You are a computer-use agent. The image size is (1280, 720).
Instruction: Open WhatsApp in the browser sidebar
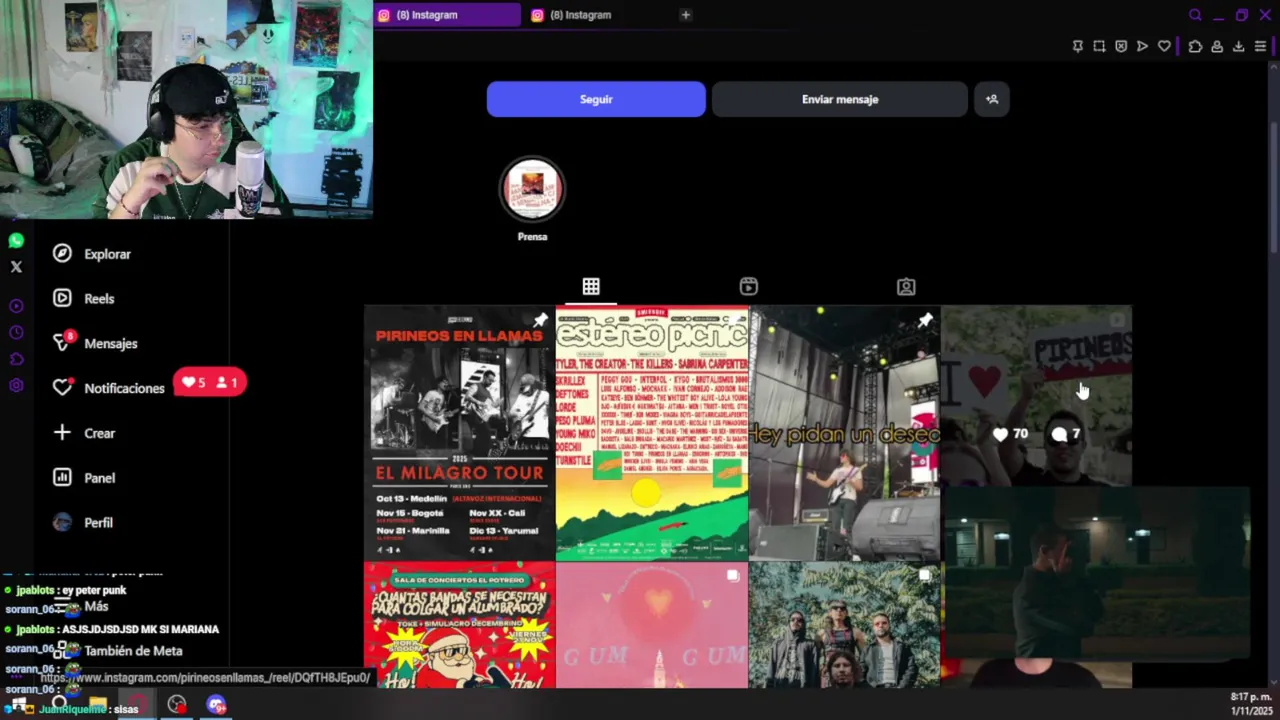point(16,241)
